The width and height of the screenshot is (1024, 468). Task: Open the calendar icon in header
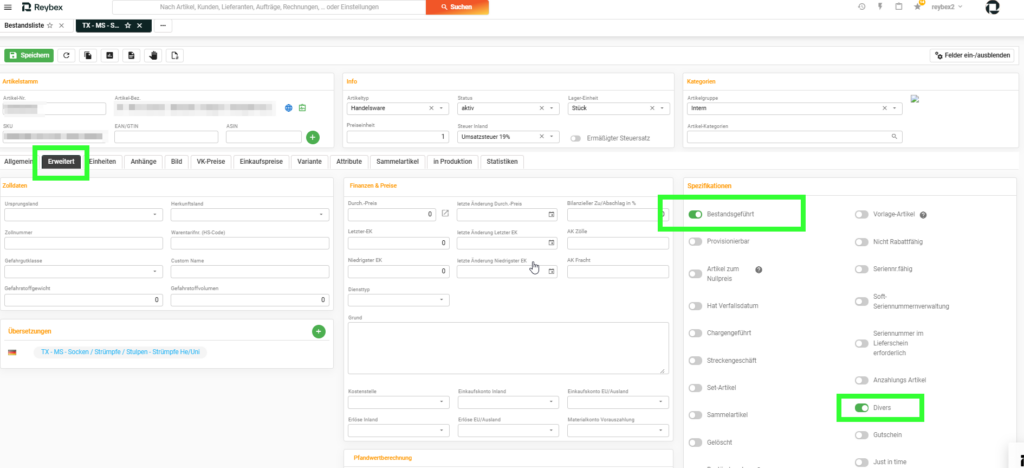(x=899, y=7)
